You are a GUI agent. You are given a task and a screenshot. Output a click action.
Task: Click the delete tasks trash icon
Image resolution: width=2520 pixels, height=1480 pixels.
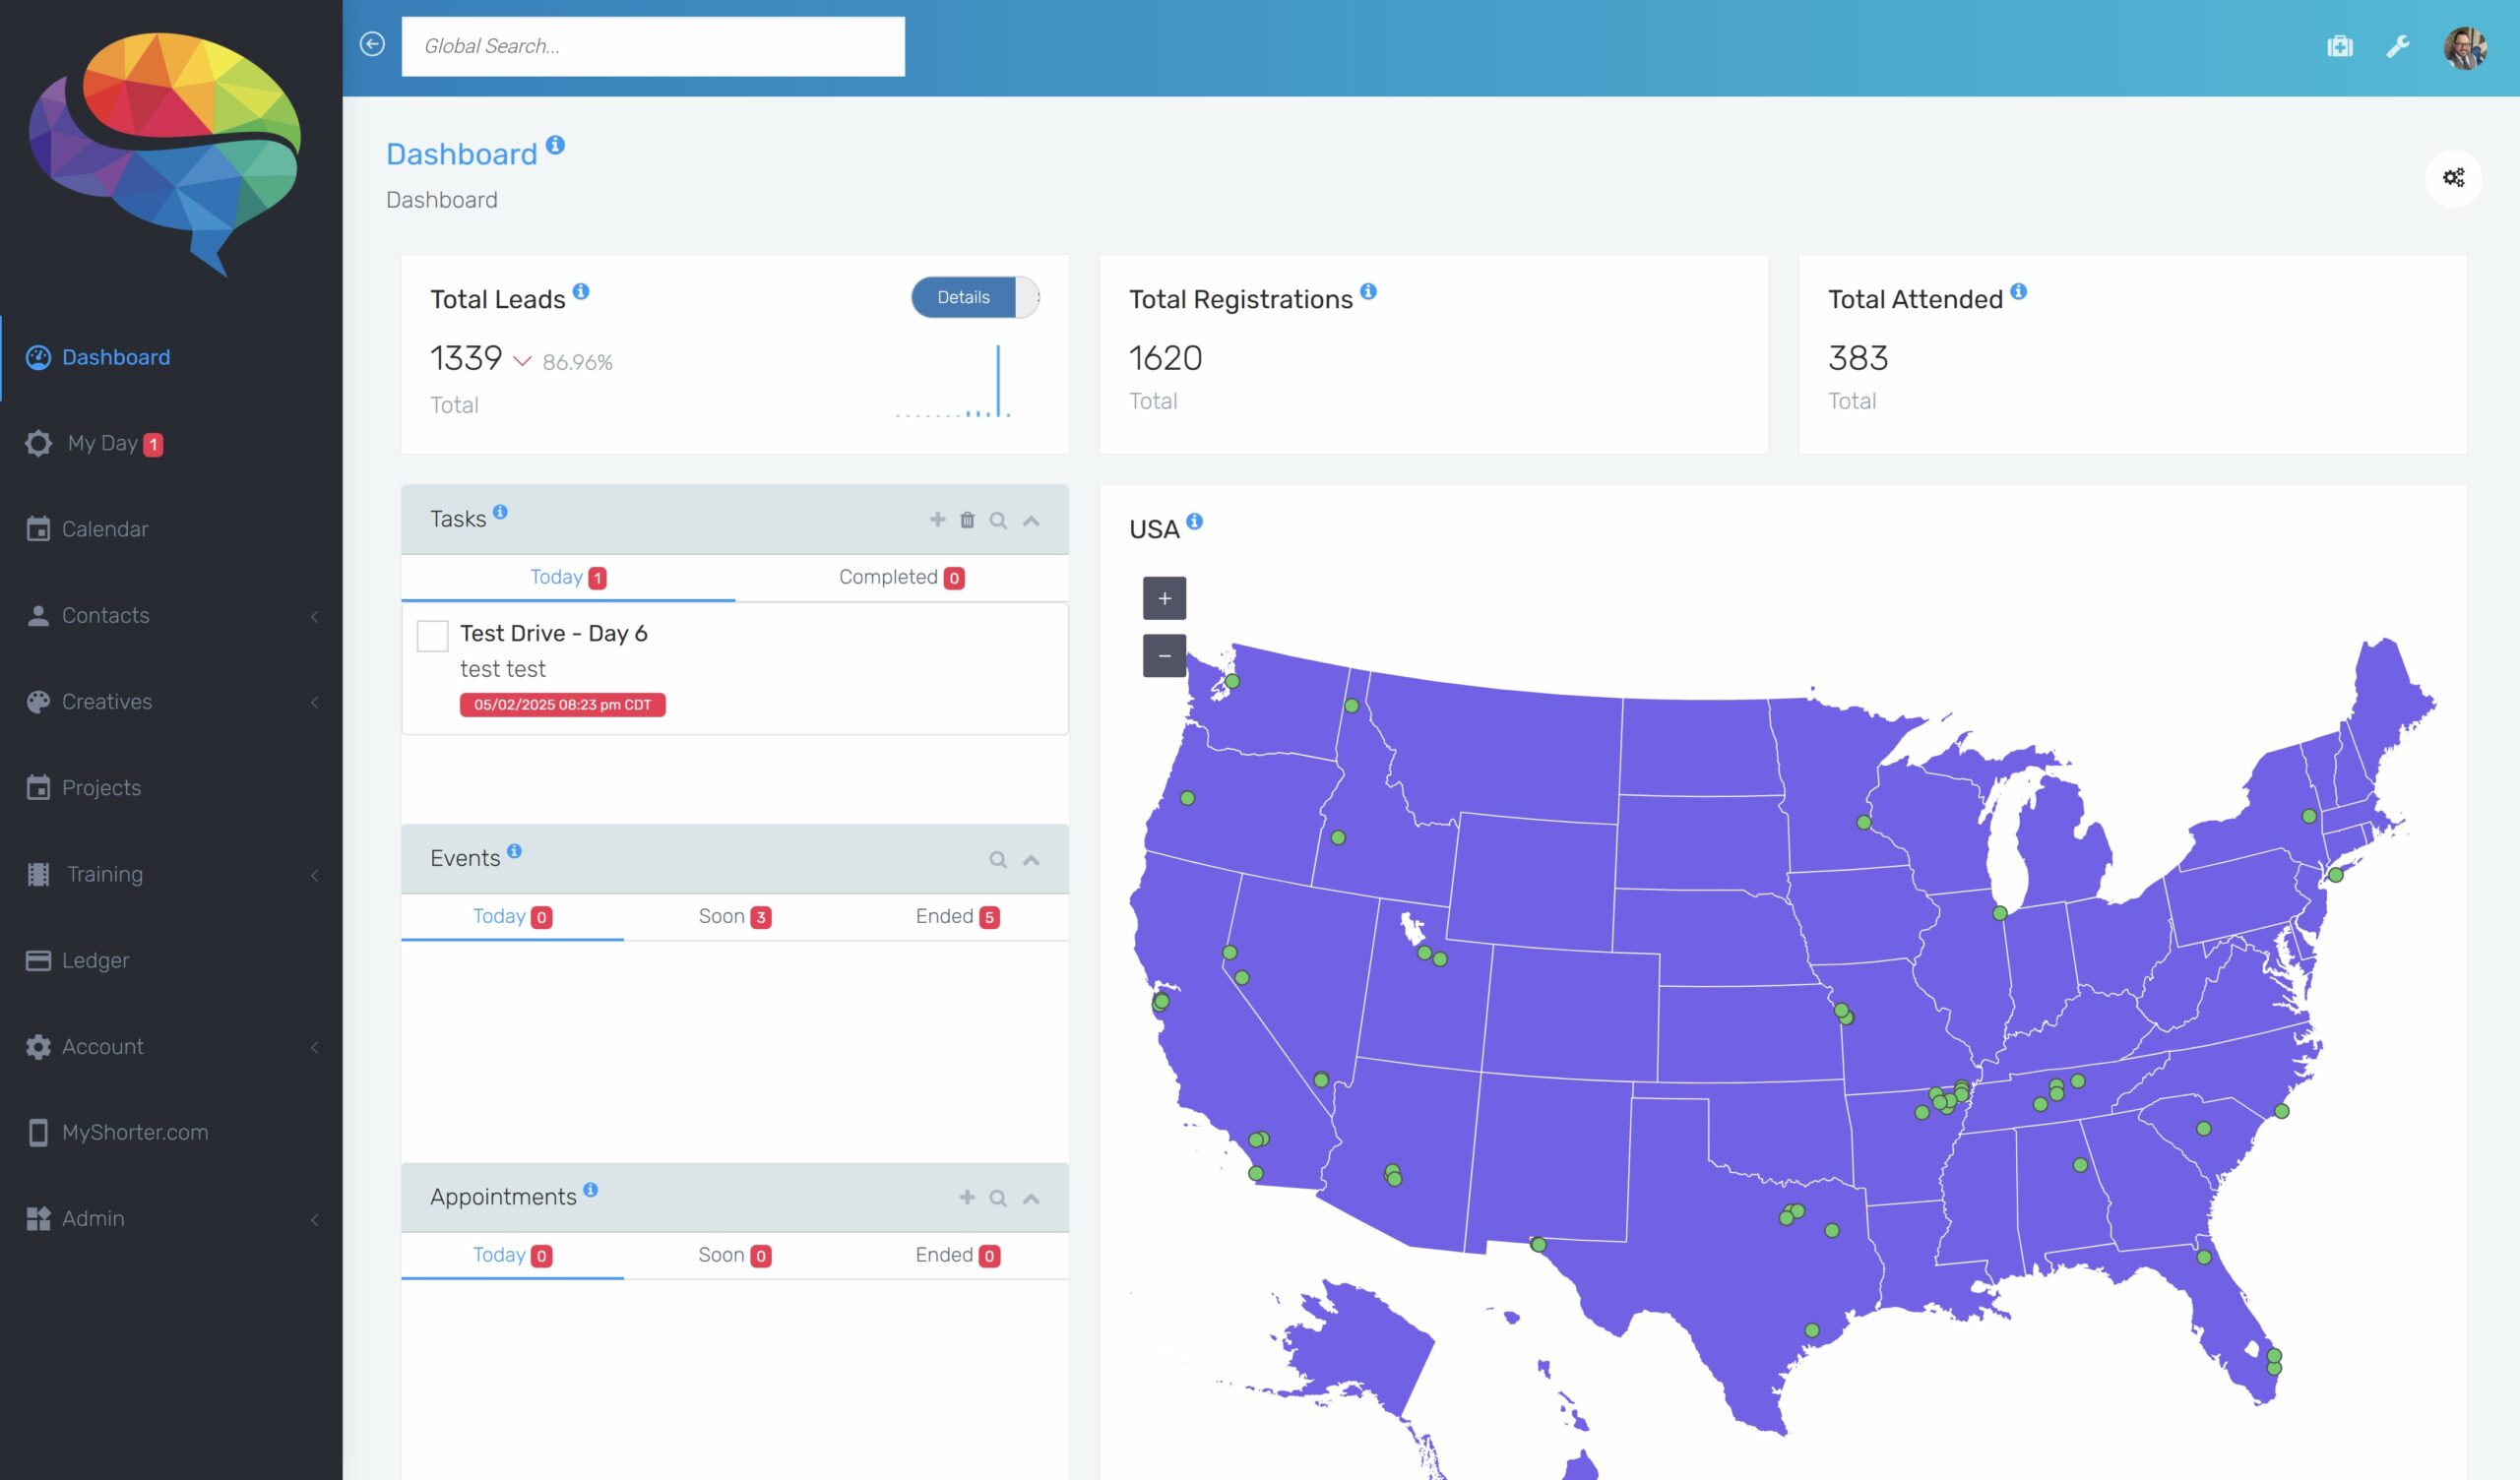[967, 520]
